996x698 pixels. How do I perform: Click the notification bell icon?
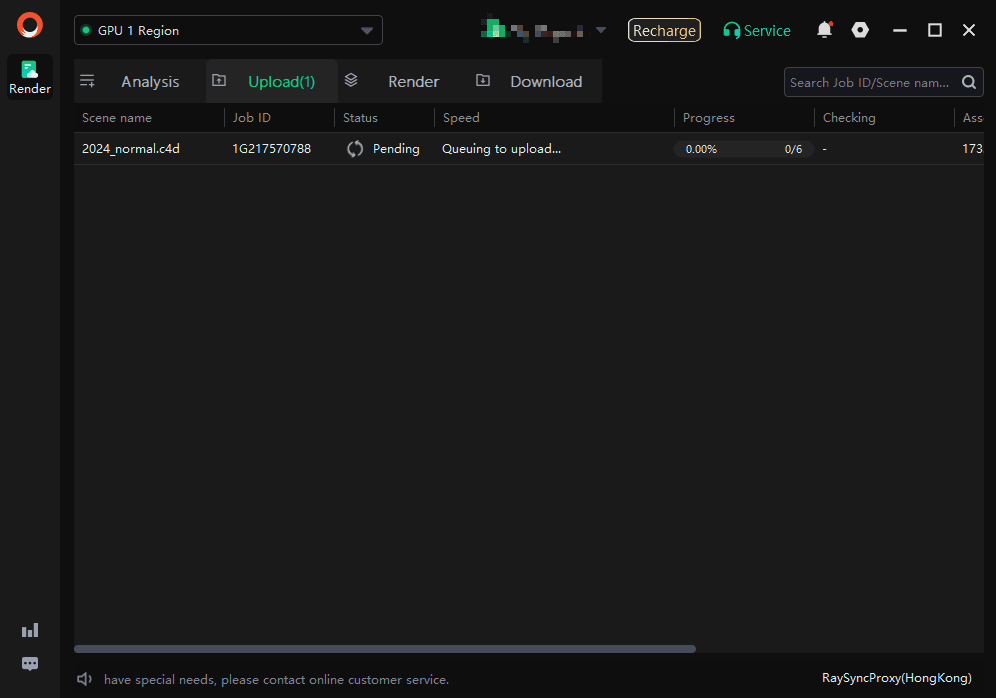pyautogui.click(x=824, y=30)
